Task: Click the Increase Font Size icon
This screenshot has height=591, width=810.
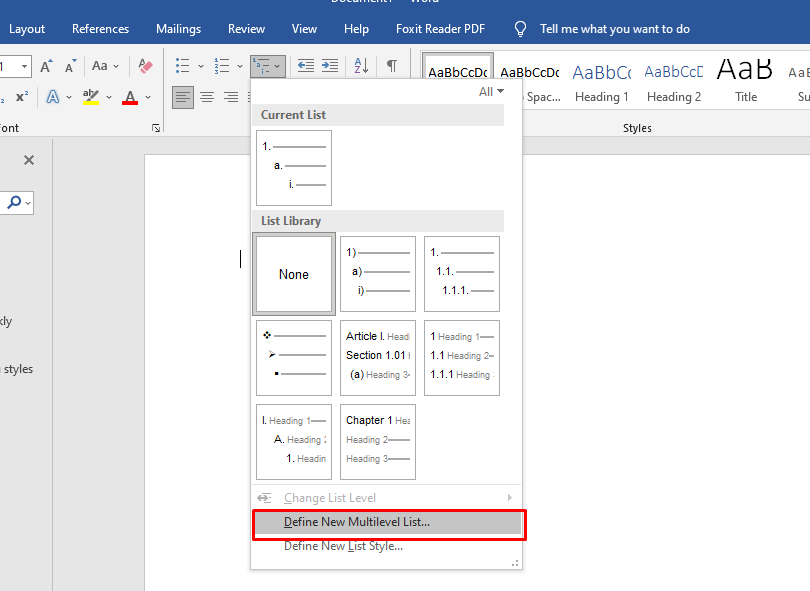Action: pos(46,66)
